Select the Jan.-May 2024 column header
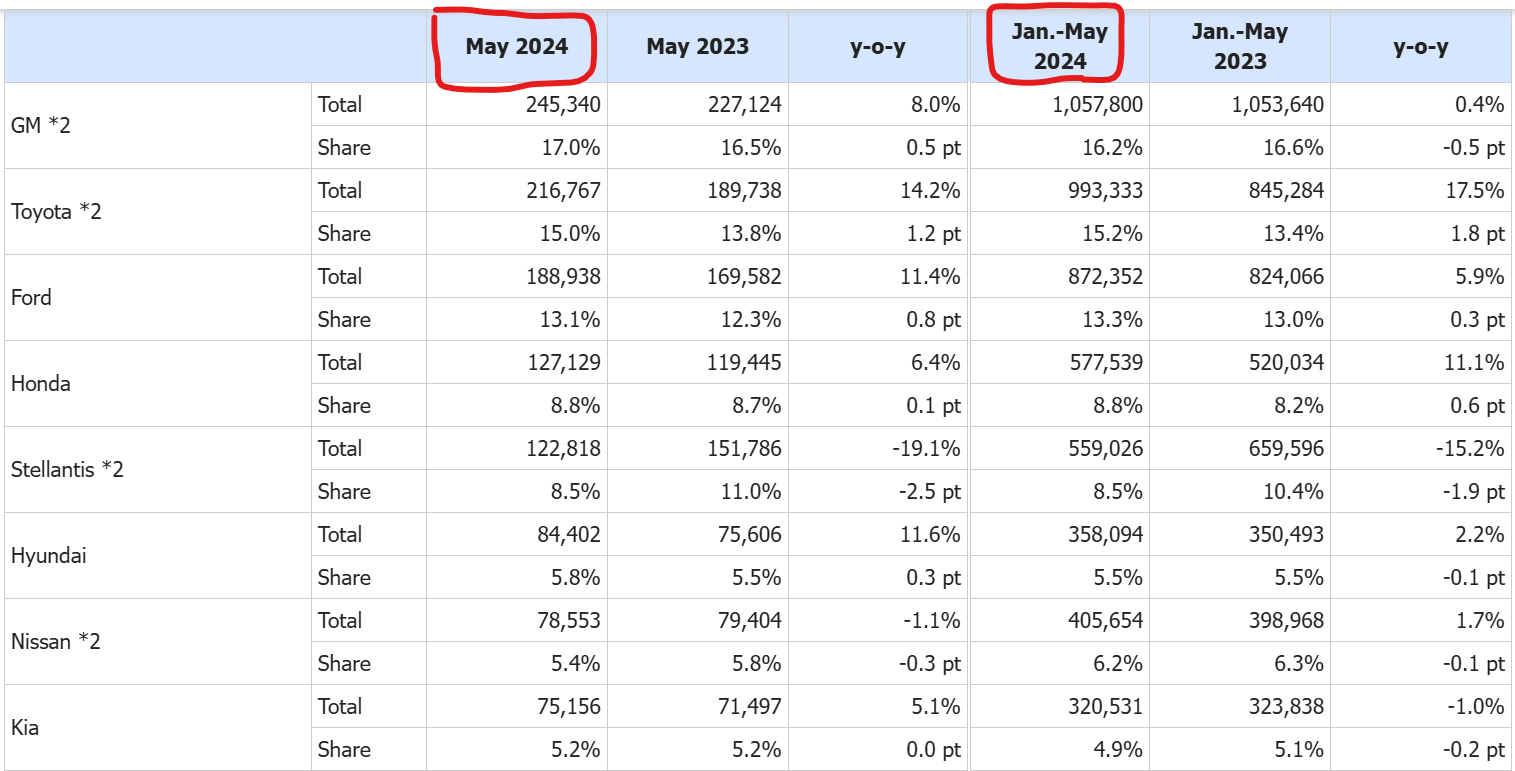 pos(1059,47)
